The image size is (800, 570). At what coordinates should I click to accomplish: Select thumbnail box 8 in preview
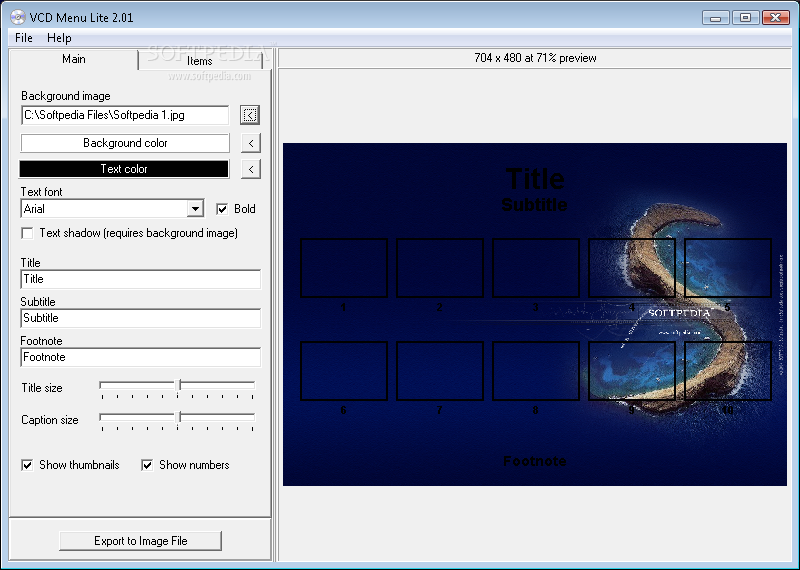tap(536, 371)
